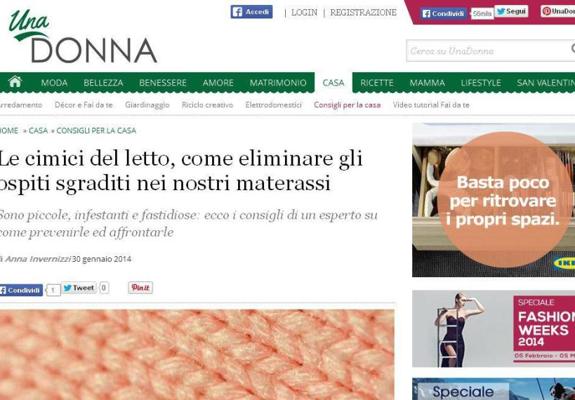Click the Facebook Accedi login button

252,12
